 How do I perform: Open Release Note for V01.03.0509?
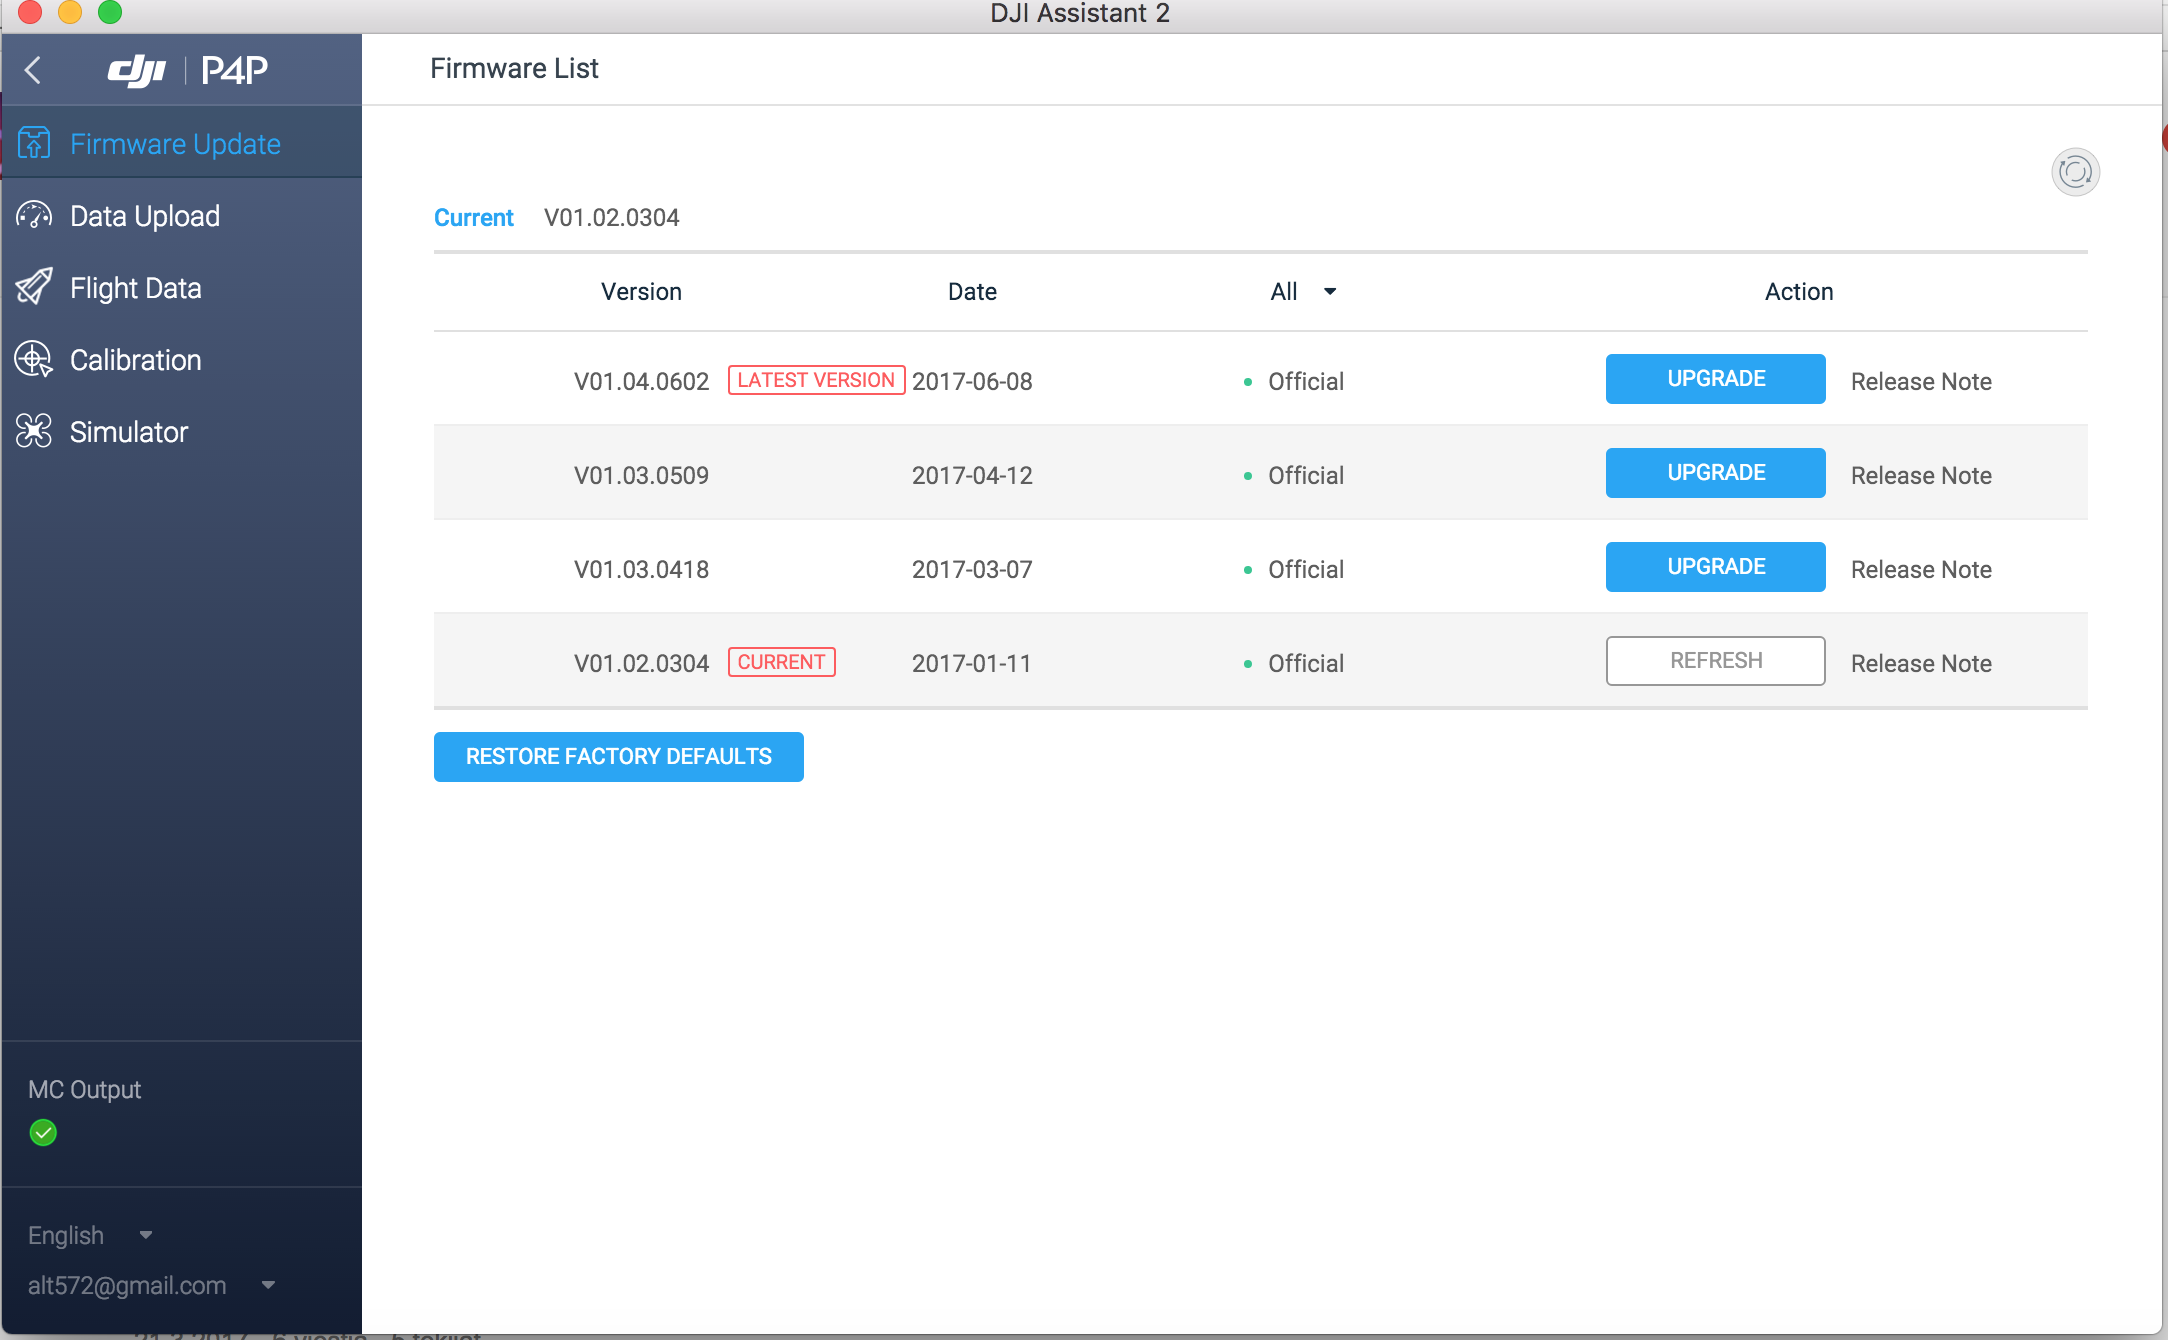tap(1921, 476)
